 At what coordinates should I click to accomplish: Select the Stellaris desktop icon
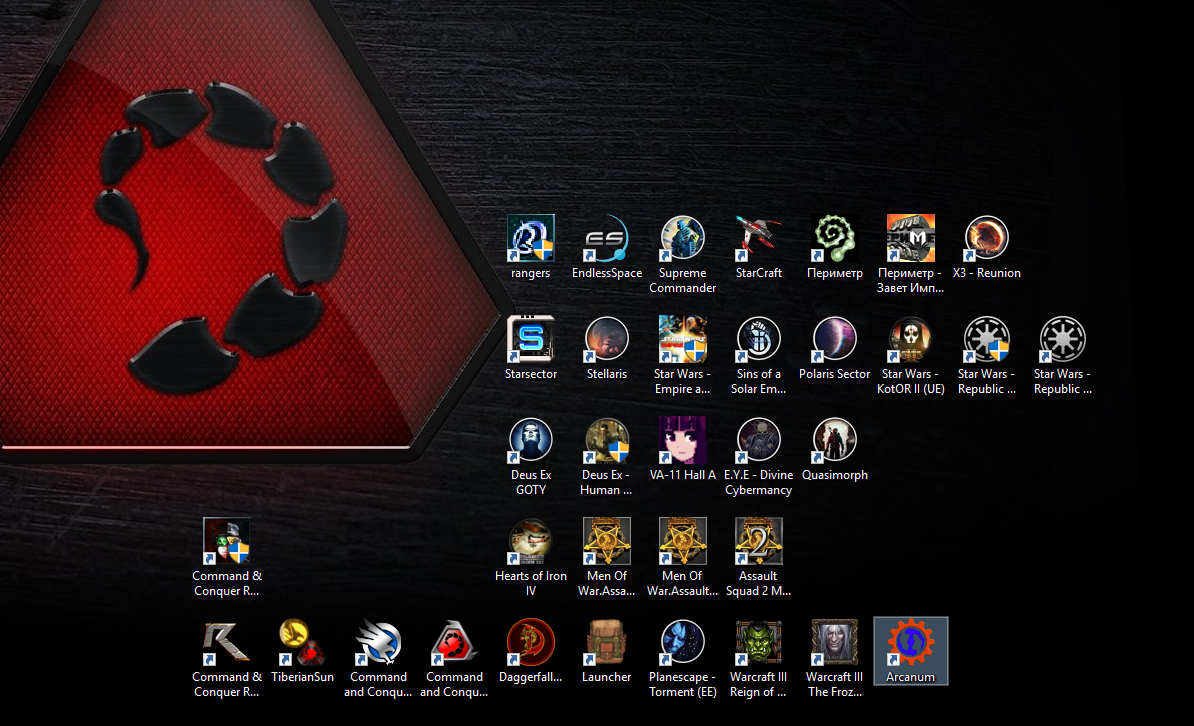(x=607, y=339)
